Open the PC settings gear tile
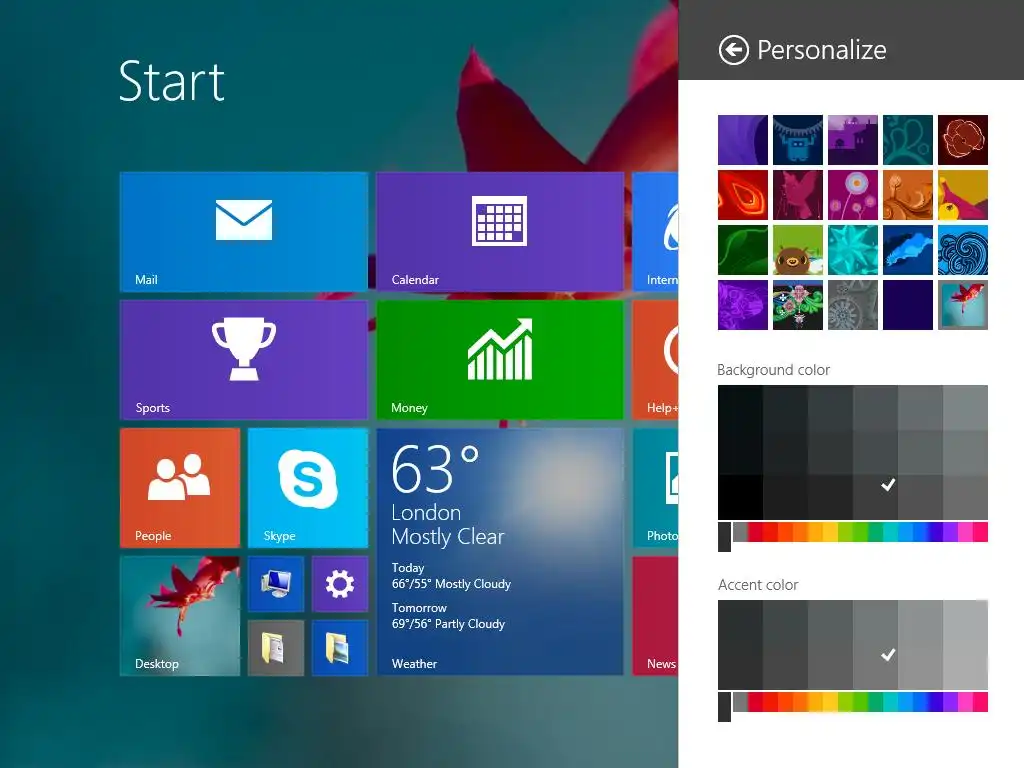The image size is (1024, 768). [340, 584]
